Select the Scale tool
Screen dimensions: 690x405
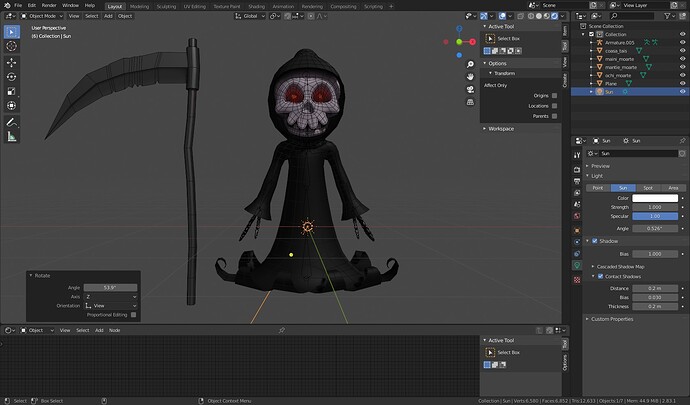(x=12, y=91)
